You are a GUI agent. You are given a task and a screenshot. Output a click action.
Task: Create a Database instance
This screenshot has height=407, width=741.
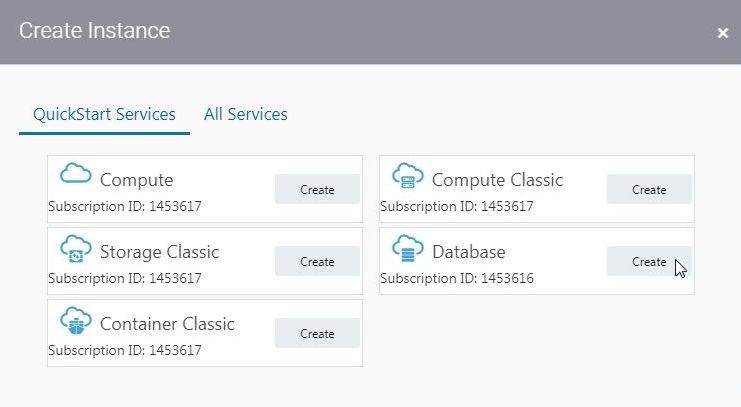649,261
